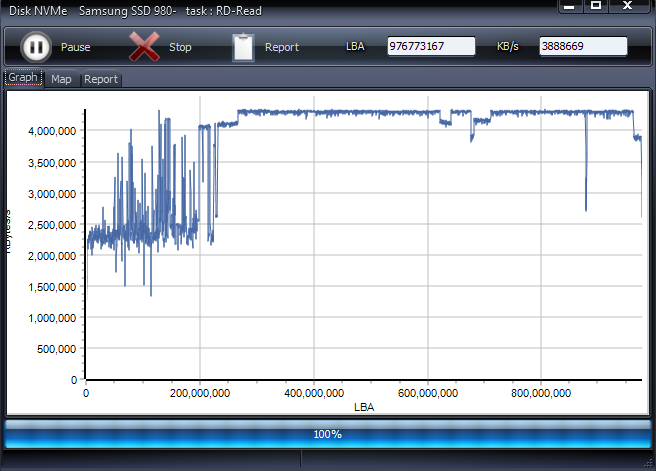This screenshot has height=471, width=656.
Task: Click the 800,000,000 x-axis label
Action: pos(541,393)
